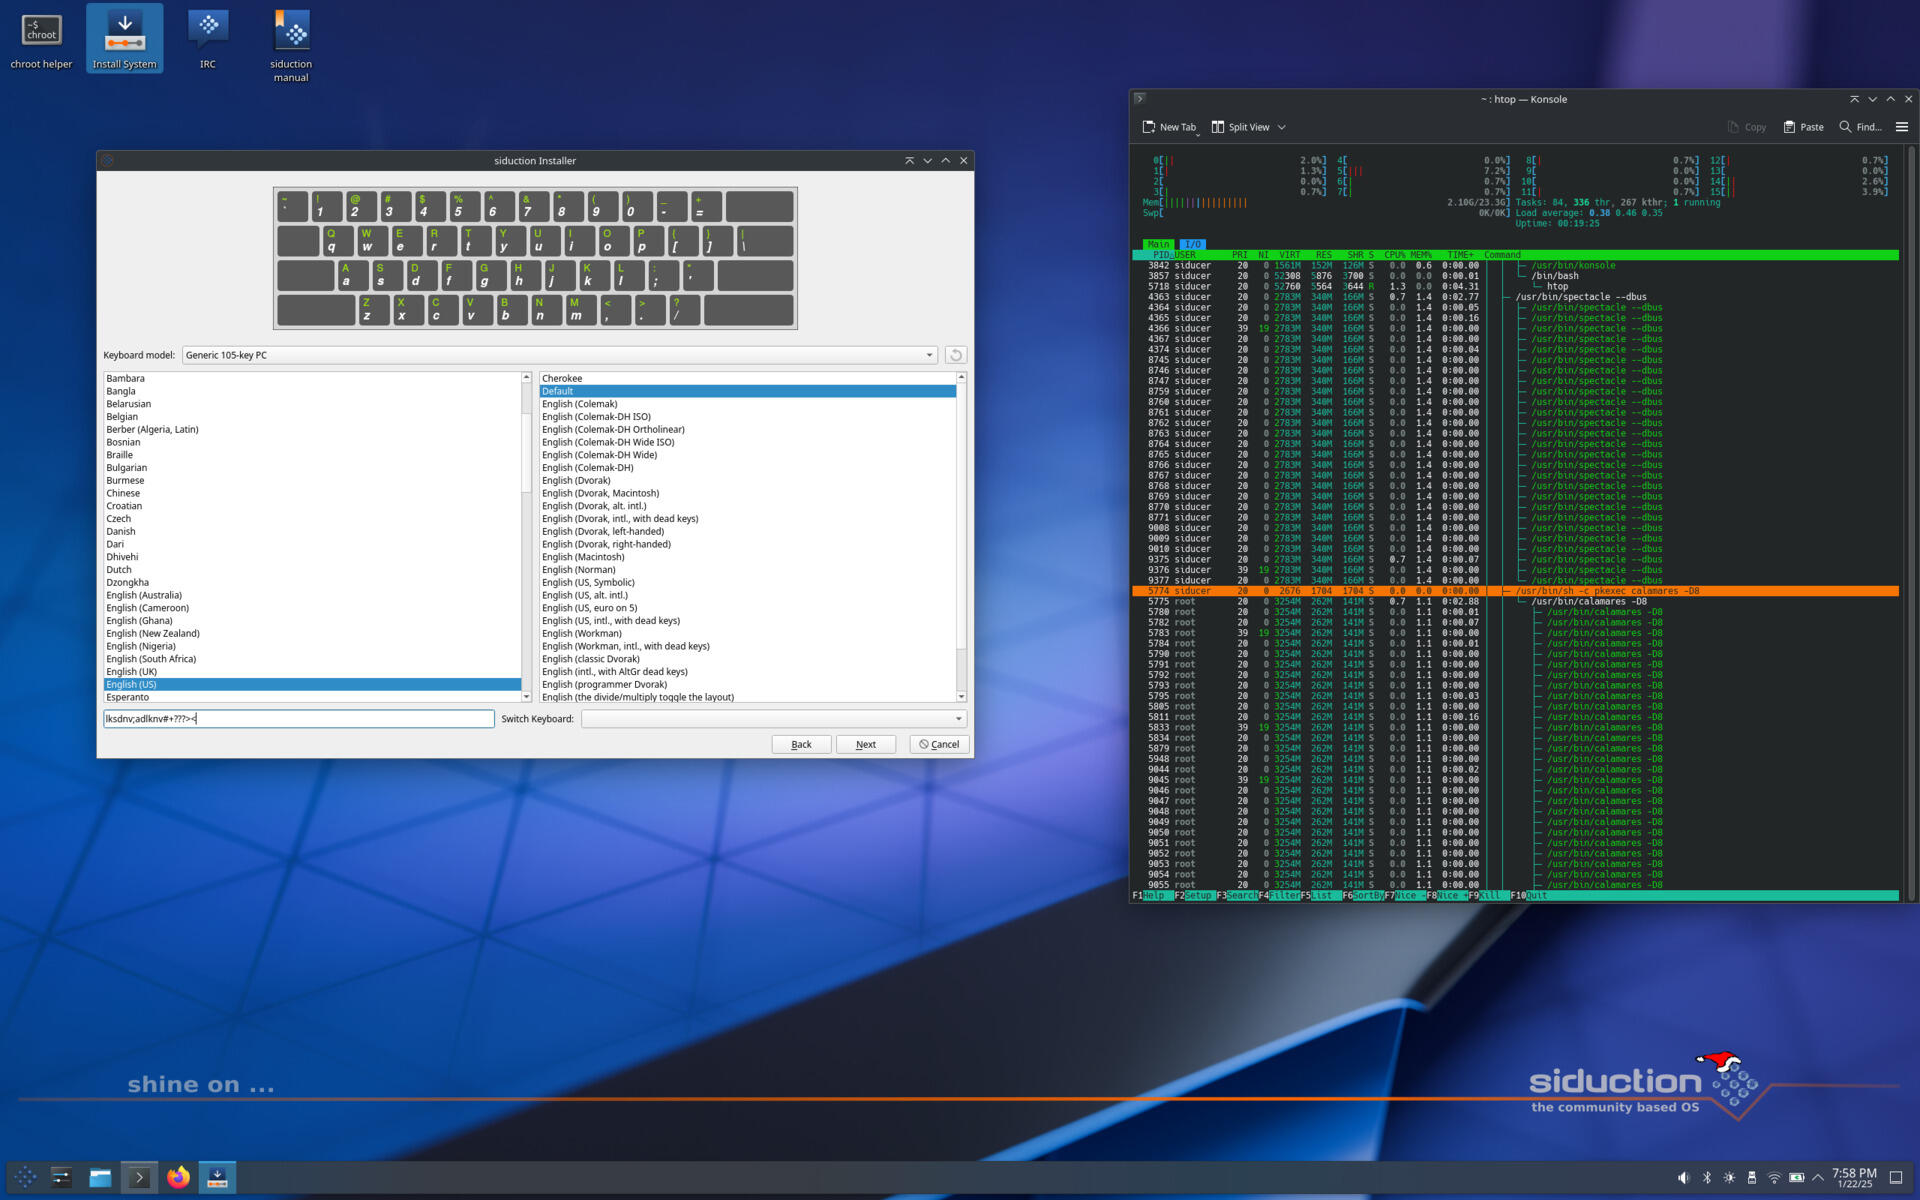Screen dimensions: 1920x1200
Task: Click Paste in Konsole toolbar
Action: pos(1803,127)
